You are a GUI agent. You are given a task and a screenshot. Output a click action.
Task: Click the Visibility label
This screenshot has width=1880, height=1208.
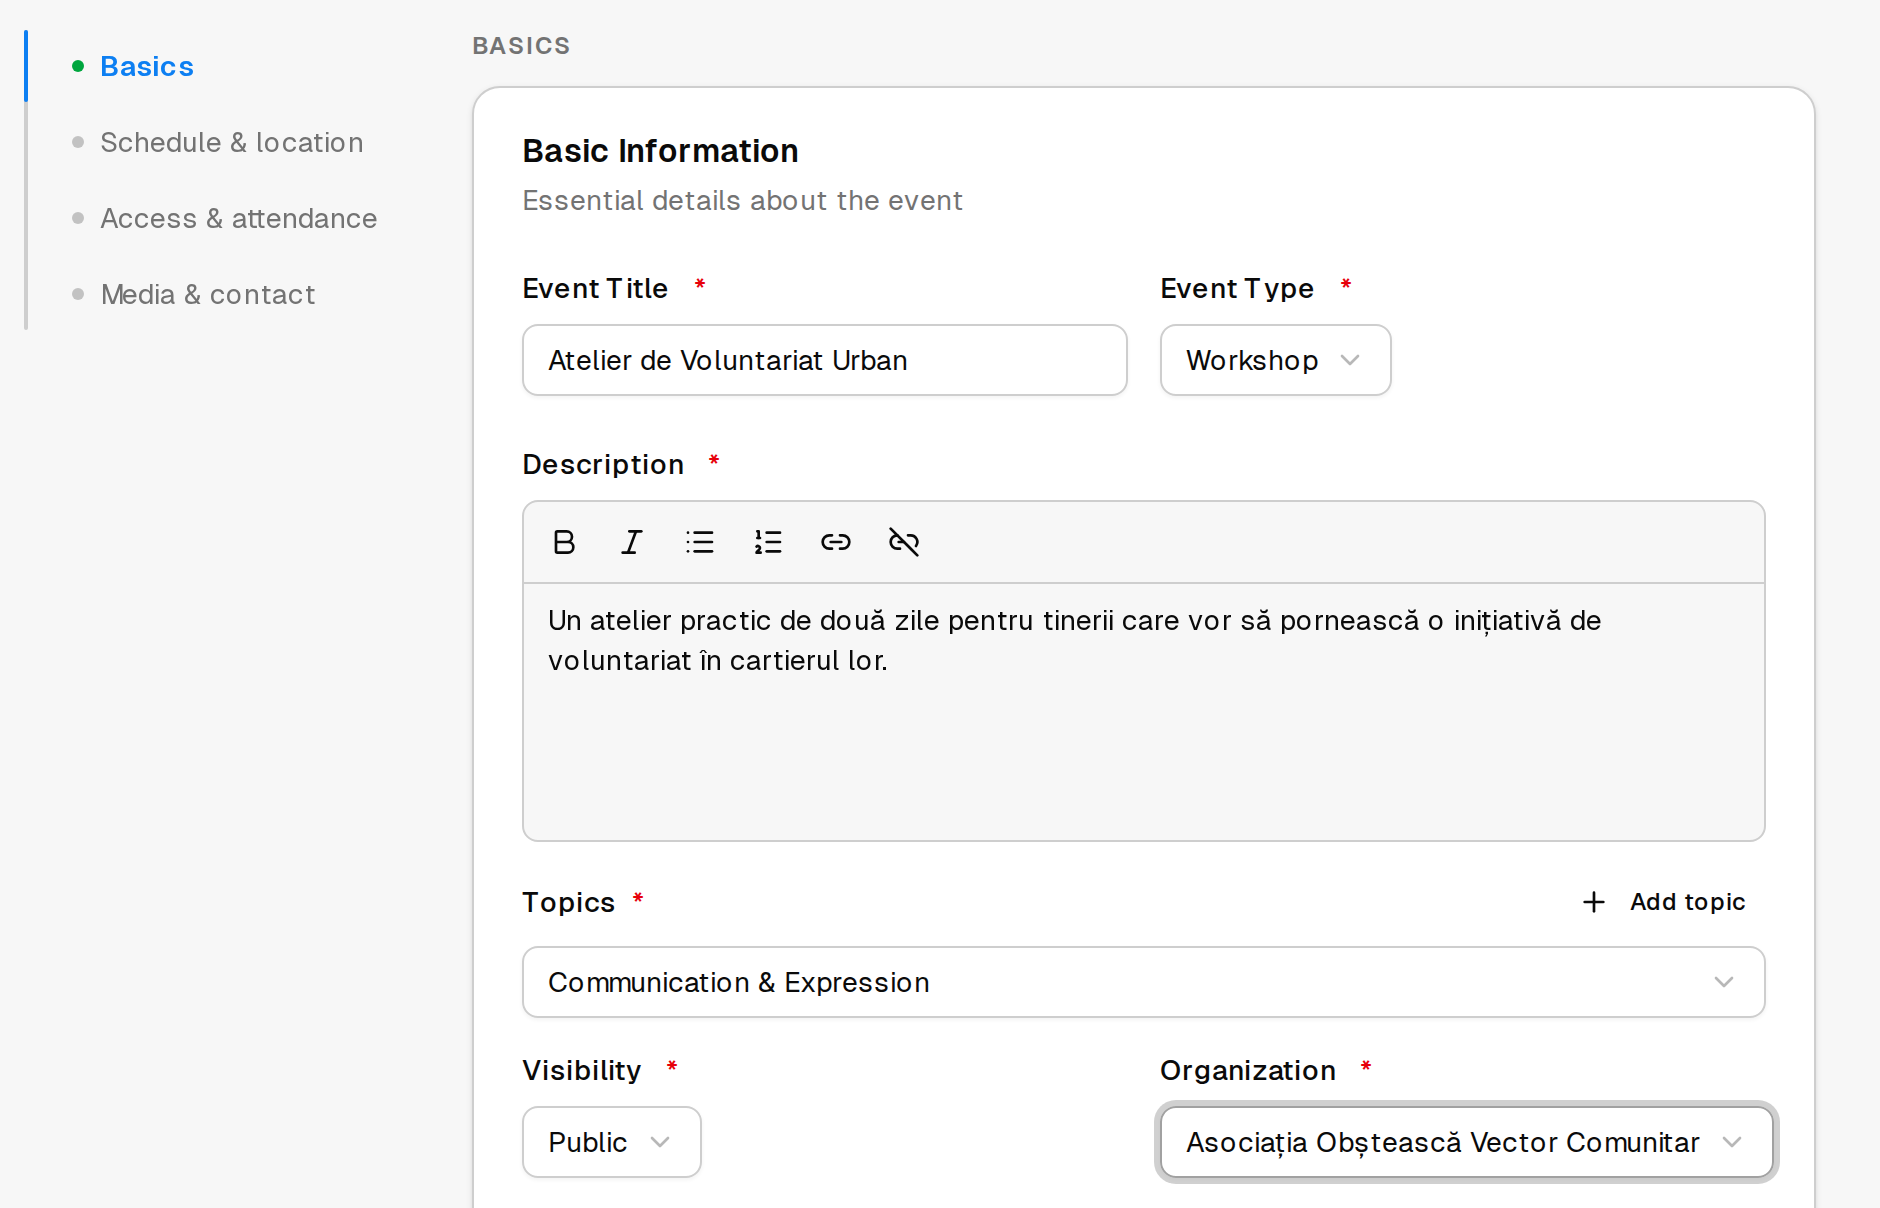click(x=581, y=1070)
